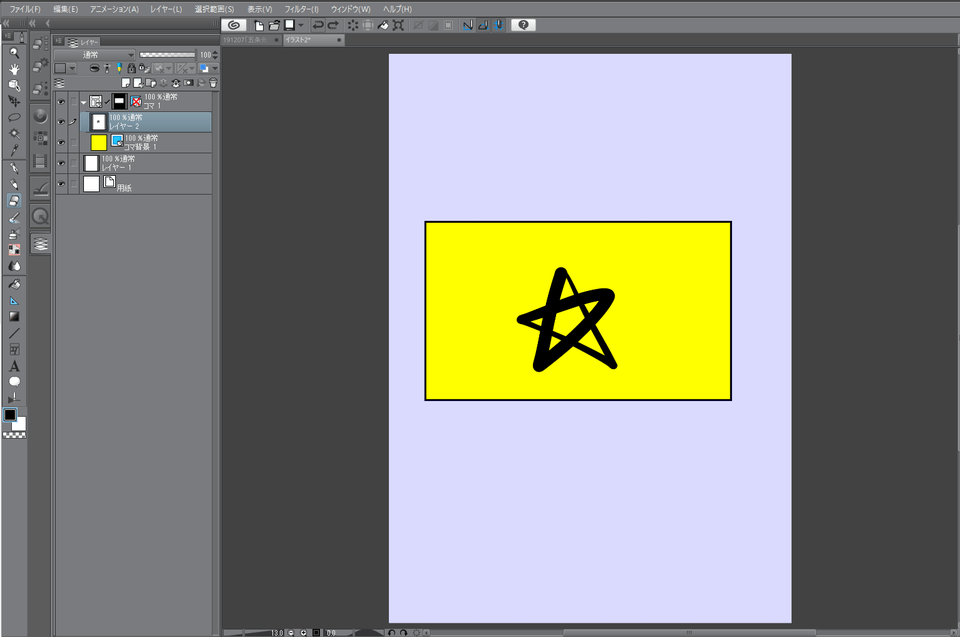This screenshot has width=960, height=637.
Task: Click the new raster layer button
Action: tap(126, 83)
